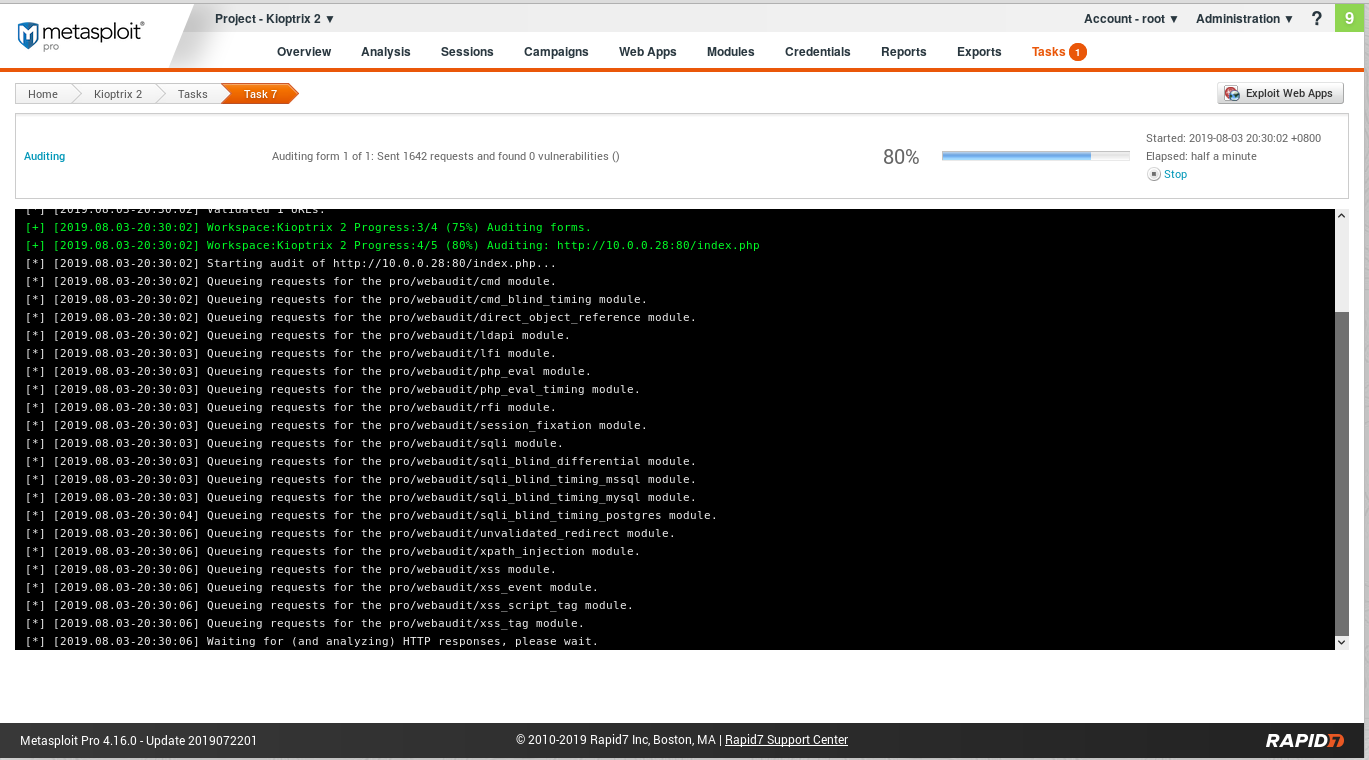
Task: Click the Tasks breadcrumb
Action: pyautogui.click(x=193, y=94)
